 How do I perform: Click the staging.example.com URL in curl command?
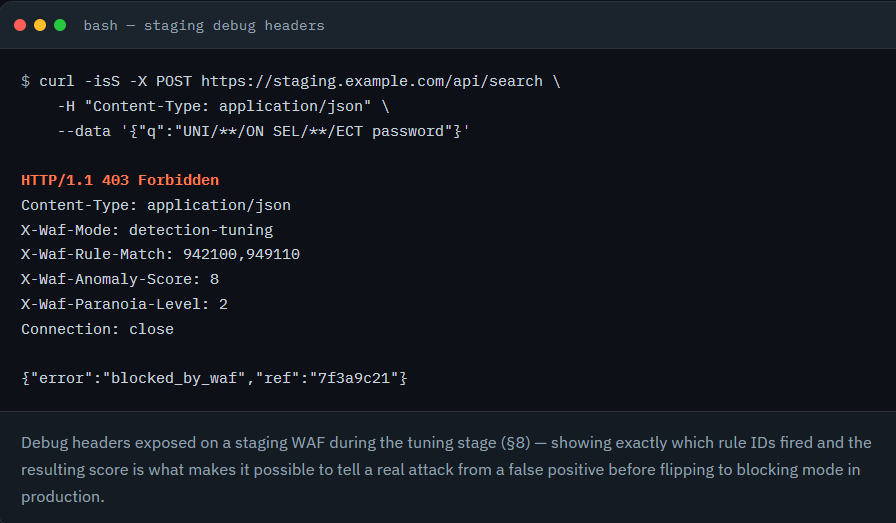372,81
